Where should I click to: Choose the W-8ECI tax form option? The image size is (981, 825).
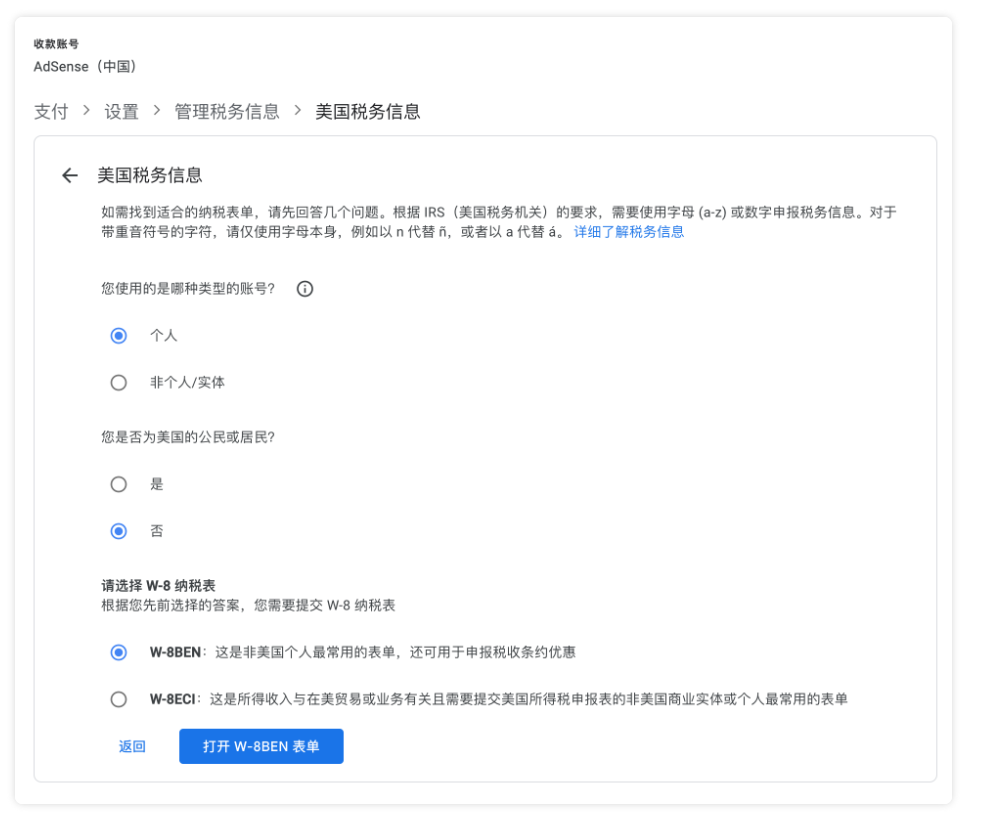click(119, 699)
